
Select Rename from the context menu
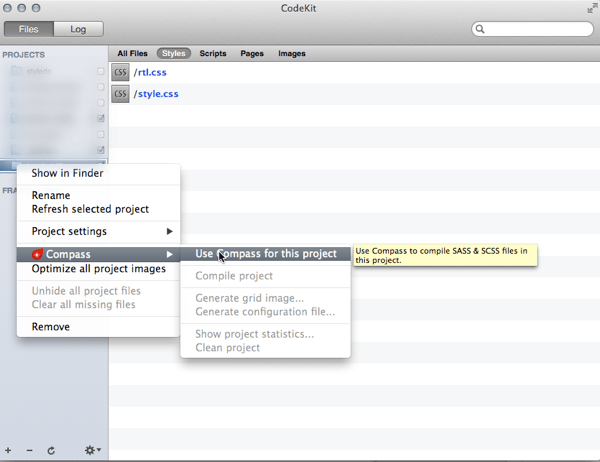[x=98, y=195]
